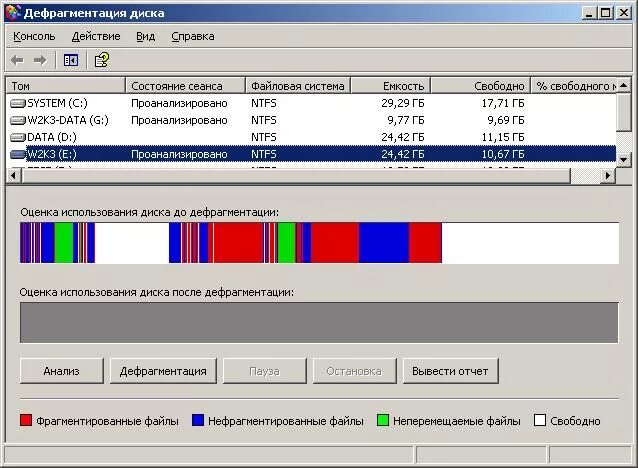Screen dimensions: 638x468
Task: Click the Пауза button
Action: (x=264, y=371)
